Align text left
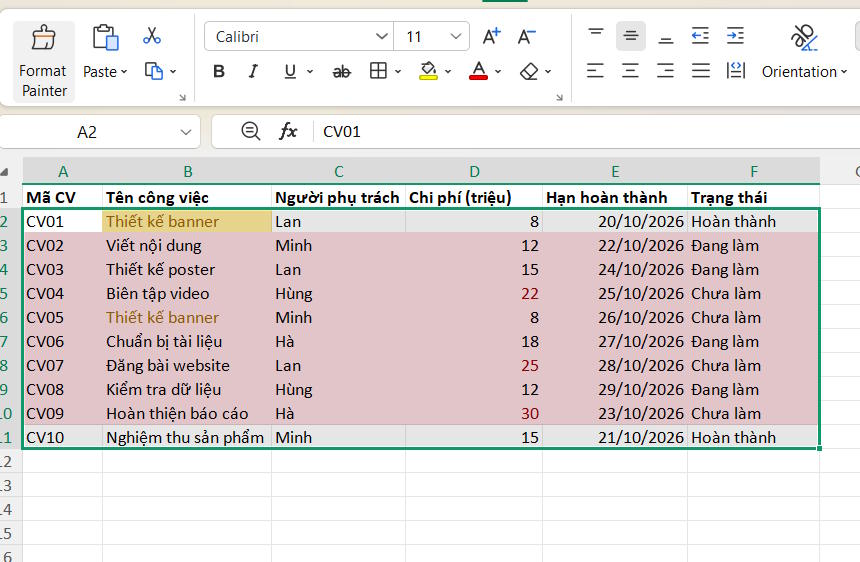 pos(596,71)
